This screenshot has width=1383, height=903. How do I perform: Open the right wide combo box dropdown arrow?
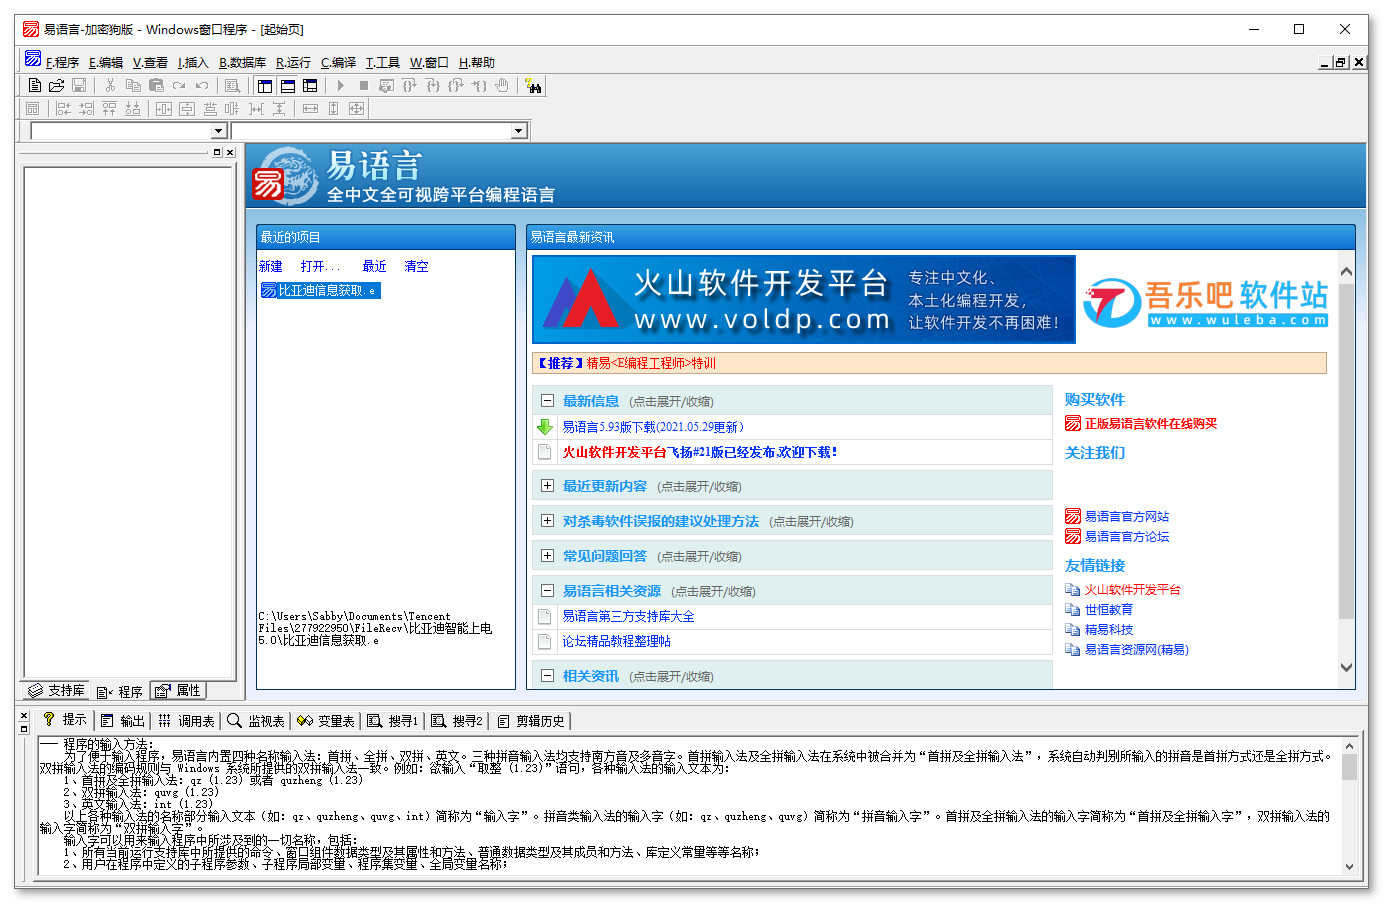[x=518, y=131]
